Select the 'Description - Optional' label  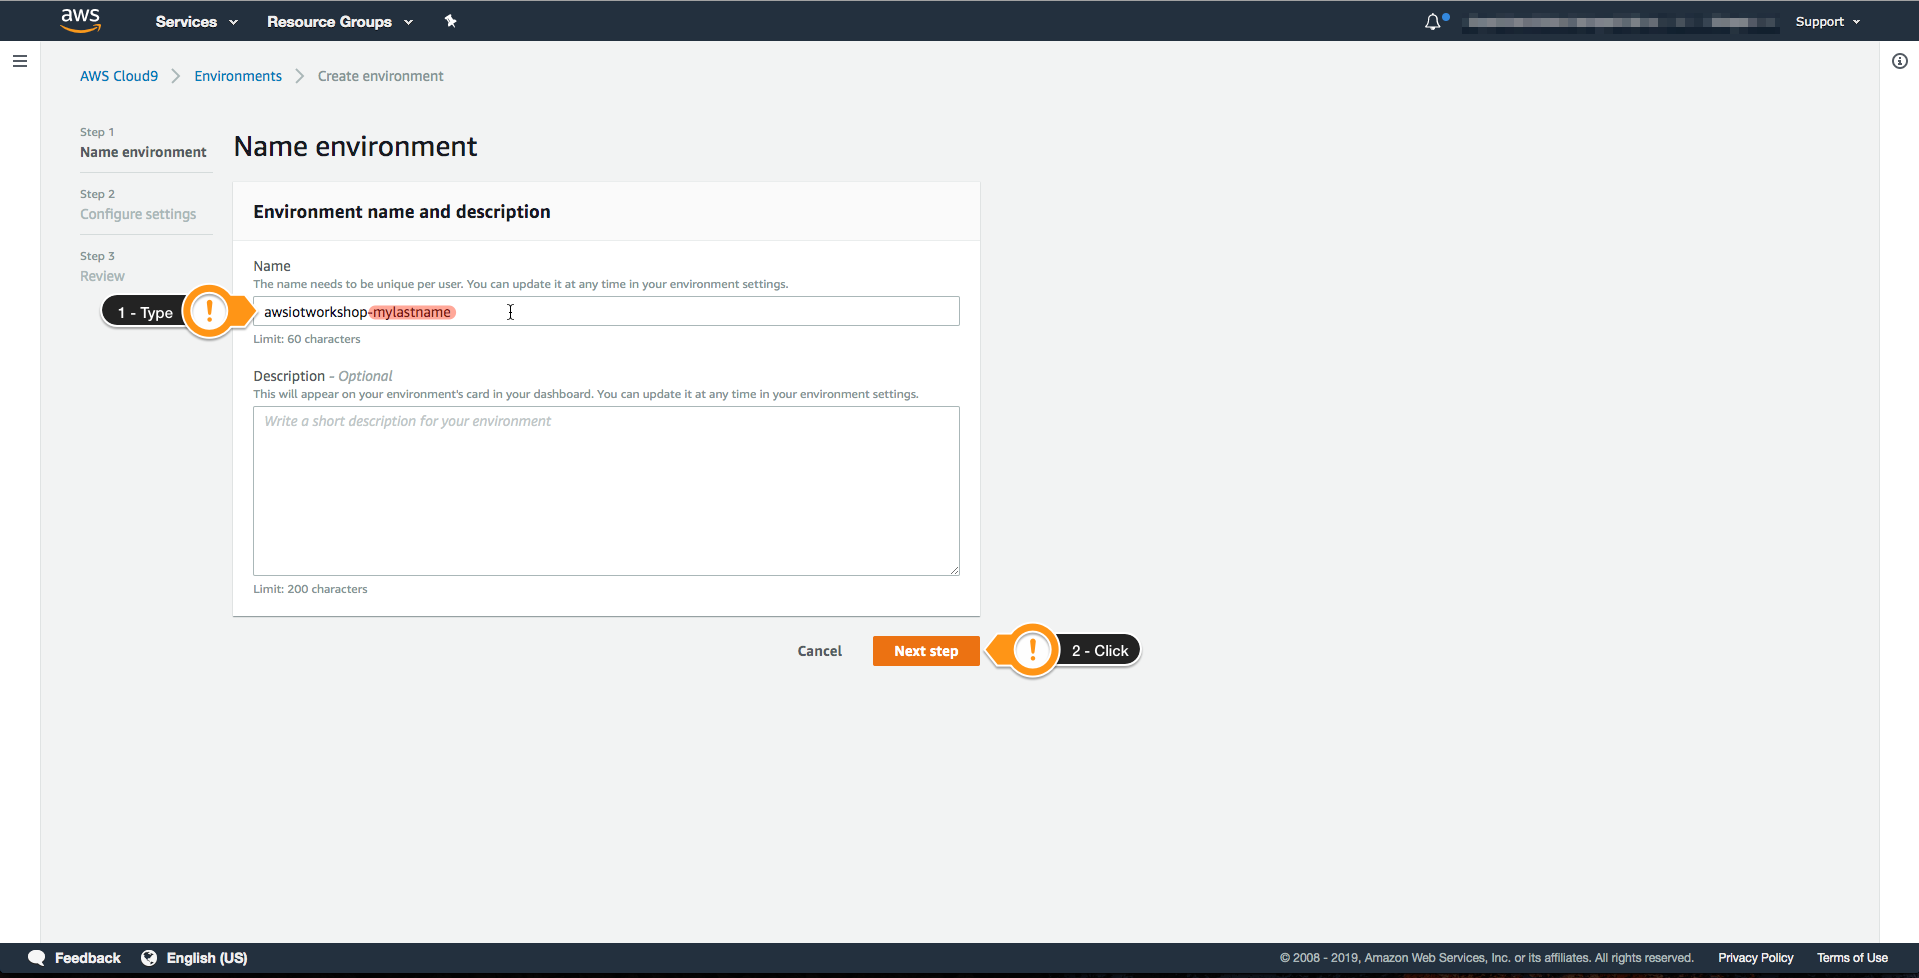tap(323, 376)
